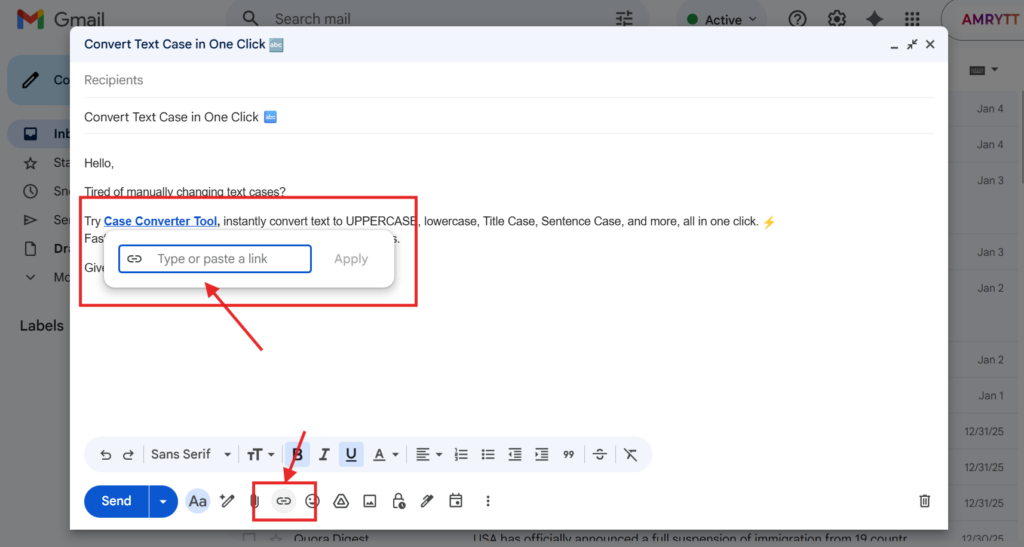Click the Insert link icon
1024x547 pixels.
pos(283,501)
